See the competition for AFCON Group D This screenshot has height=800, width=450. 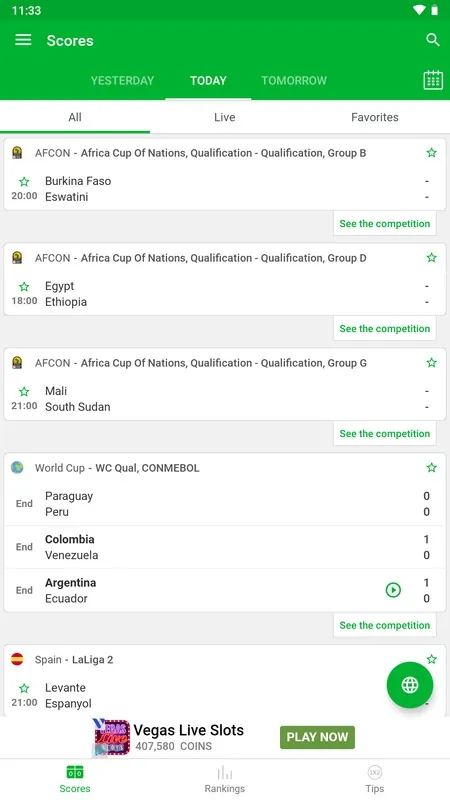coord(385,329)
